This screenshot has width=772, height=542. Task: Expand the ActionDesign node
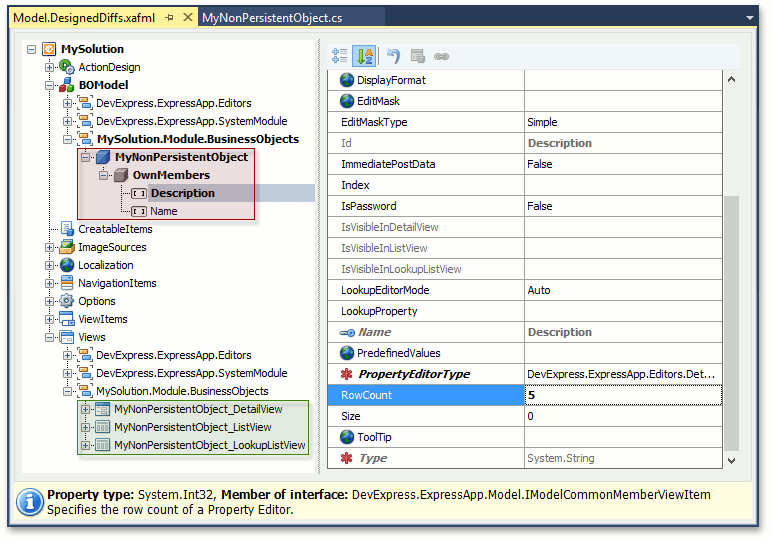click(x=50, y=67)
